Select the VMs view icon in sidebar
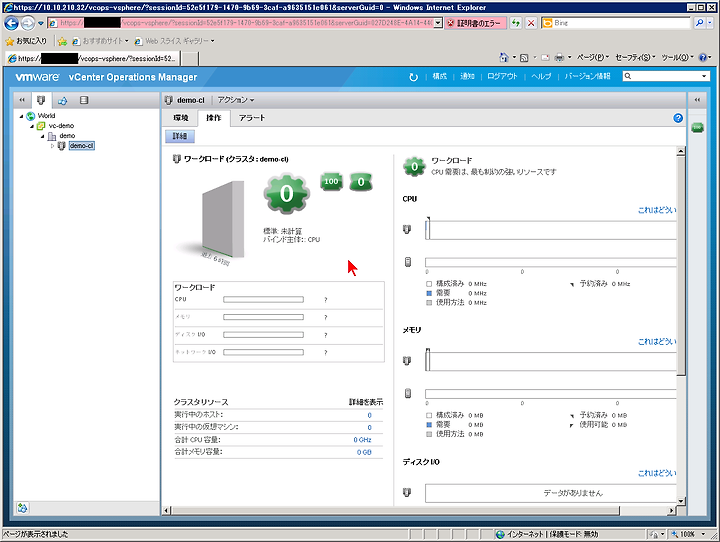Image resolution: width=720 pixels, height=542 pixels. [x=62, y=100]
